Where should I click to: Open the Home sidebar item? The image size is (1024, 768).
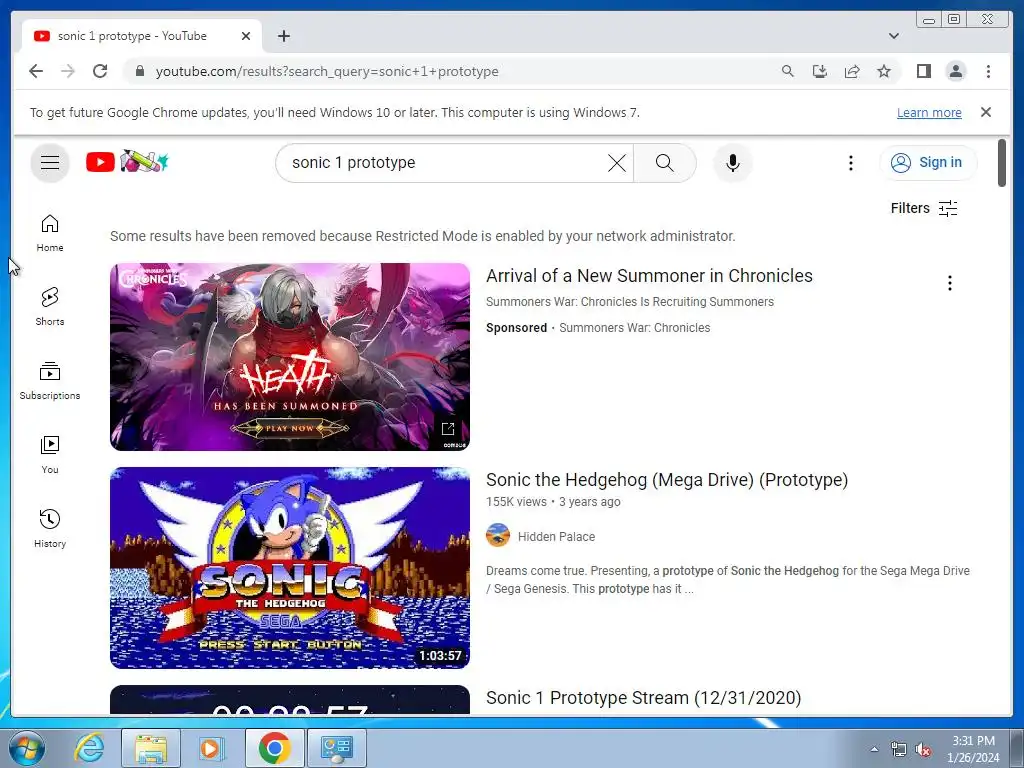[x=50, y=233]
